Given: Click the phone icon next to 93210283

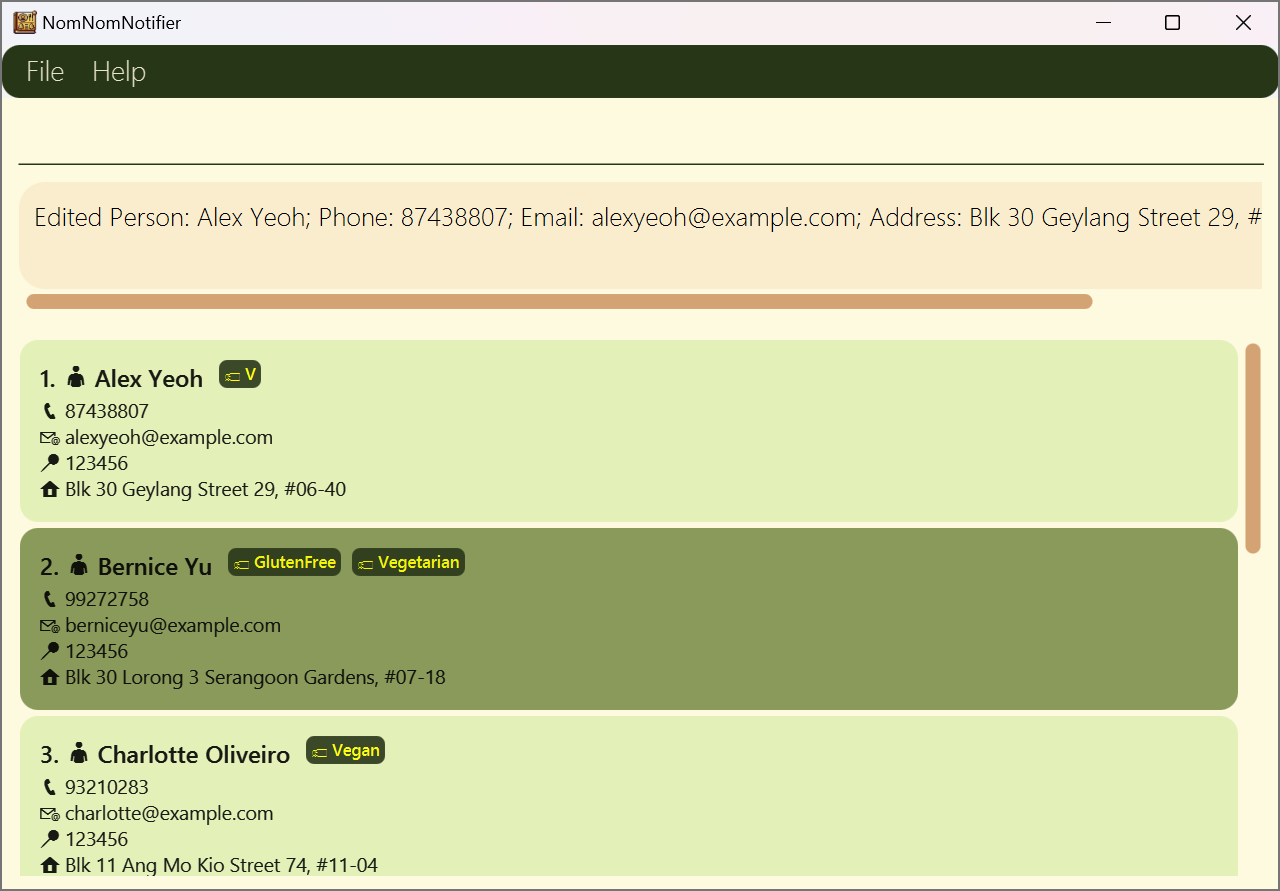Looking at the screenshot, I should coord(50,787).
